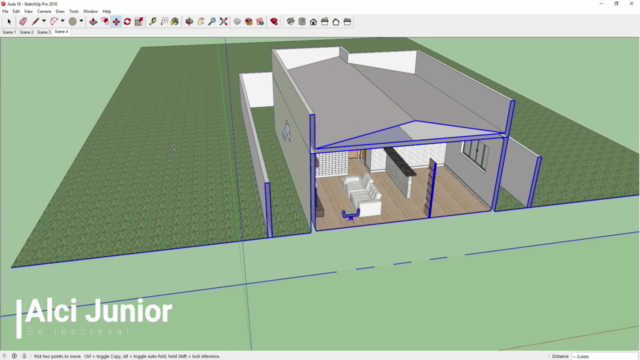Select the Tape Measure tool
This screenshot has height=360, width=640.
pos(153,22)
